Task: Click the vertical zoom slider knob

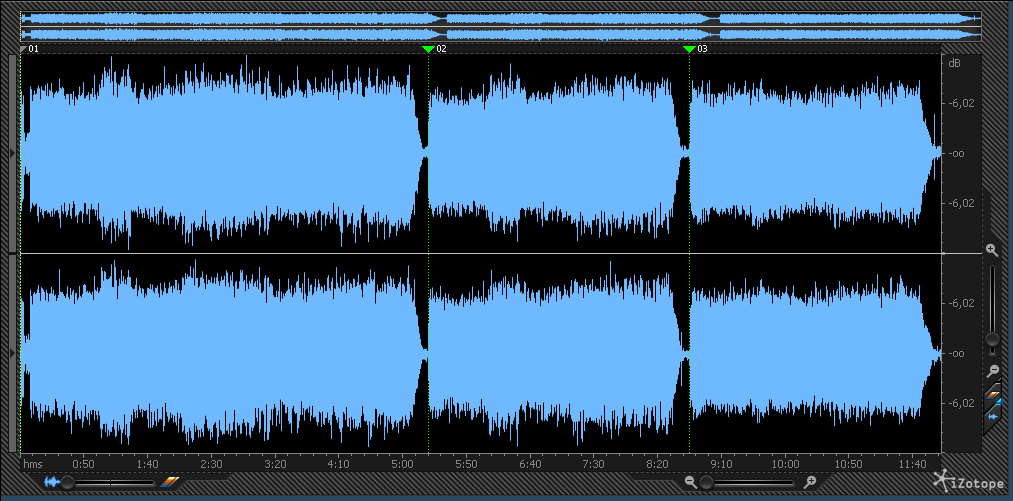Action: click(x=991, y=340)
